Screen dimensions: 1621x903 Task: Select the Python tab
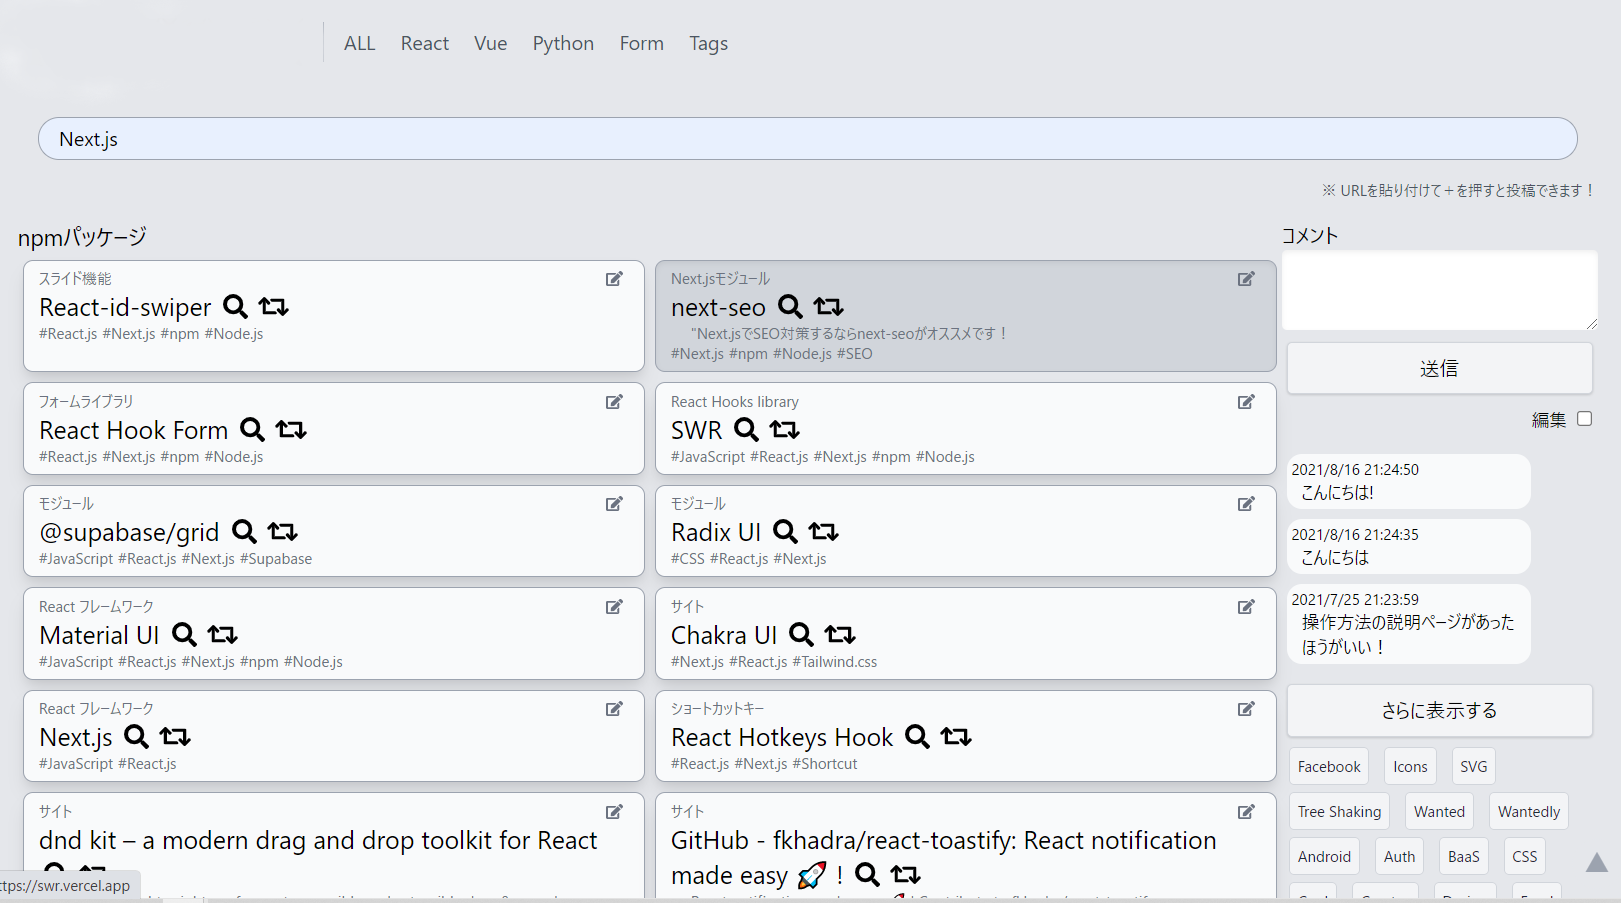[x=563, y=43]
